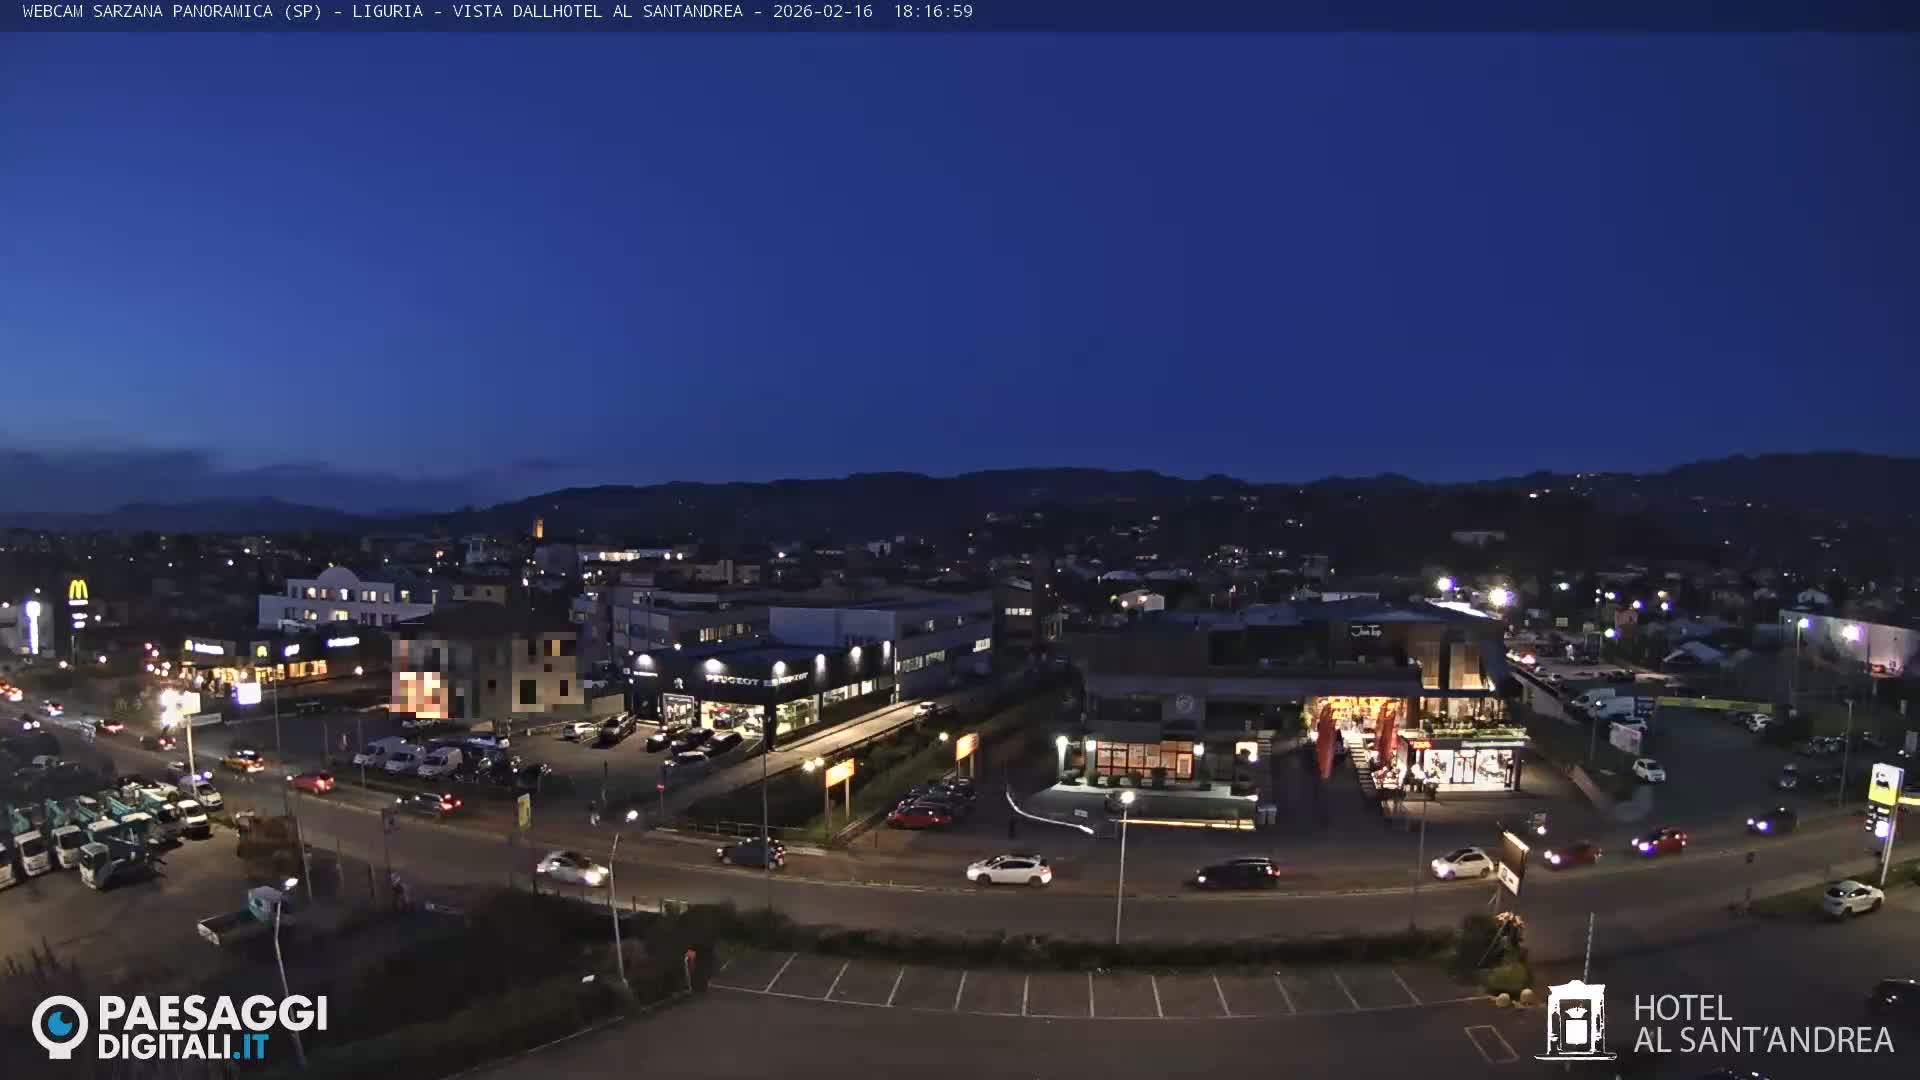The image size is (1920, 1080).
Task: Click the webcam title text 'WEBCAM SARZANA PANORAMICA (SP)'
Action: point(172,11)
